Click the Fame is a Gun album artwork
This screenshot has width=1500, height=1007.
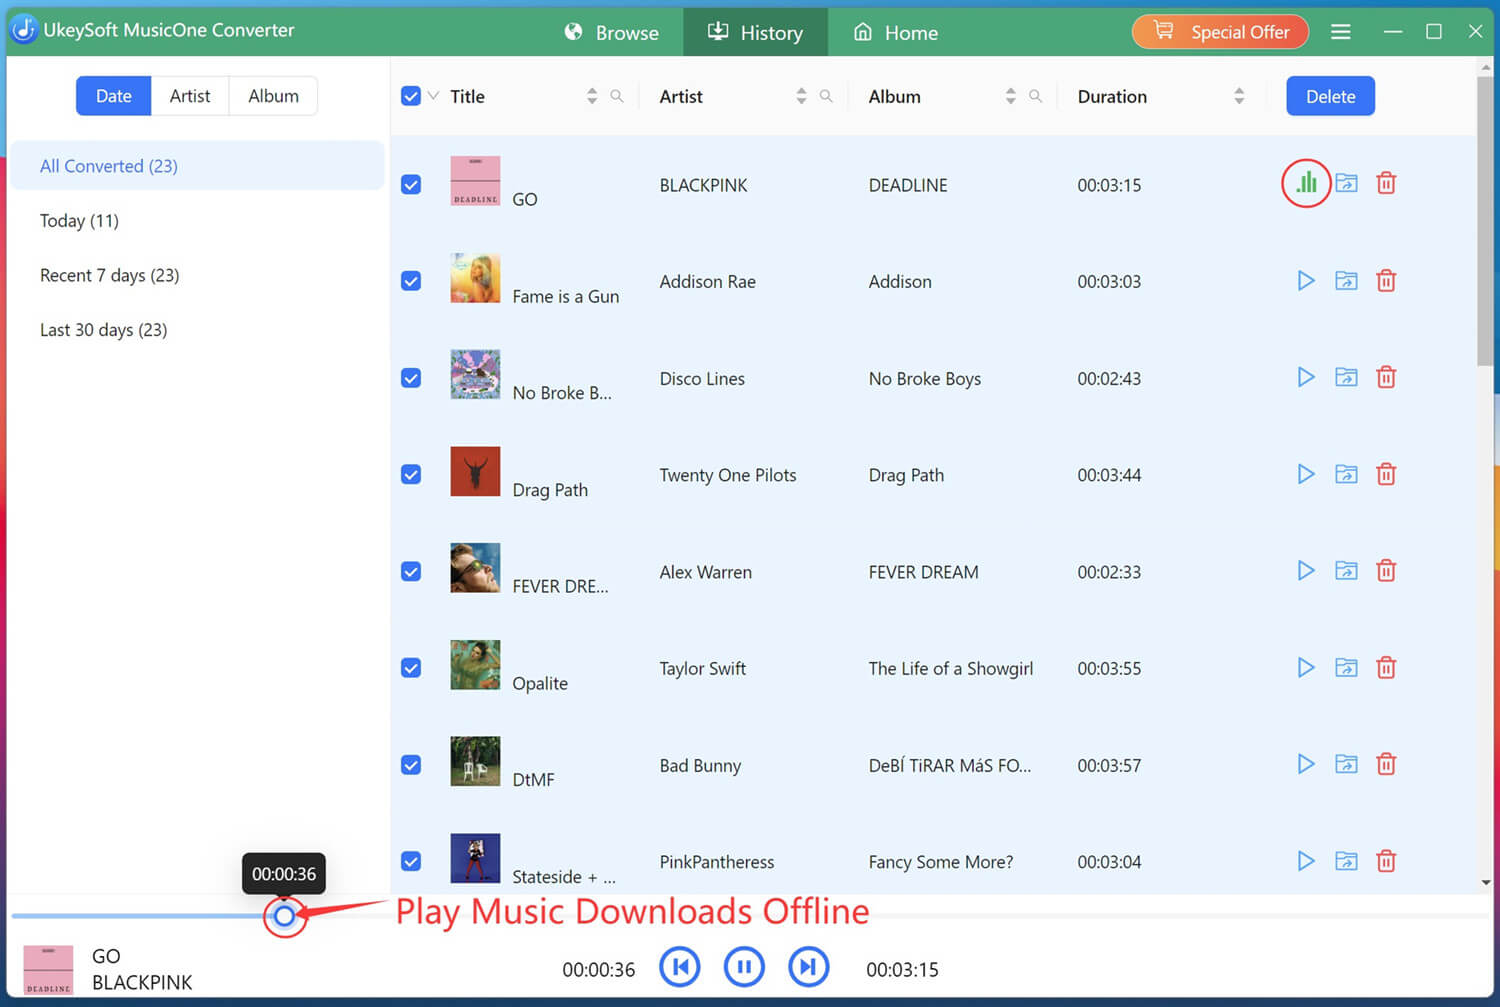(475, 278)
